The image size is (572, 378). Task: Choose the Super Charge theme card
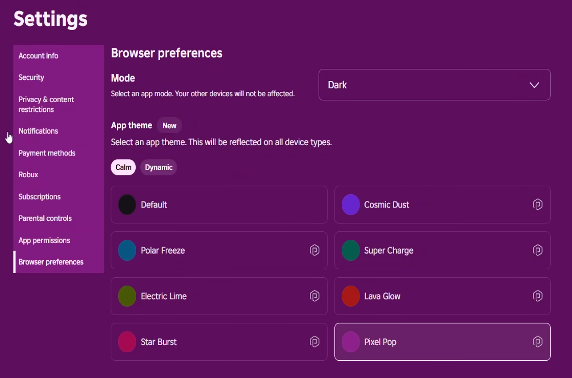[442, 250]
